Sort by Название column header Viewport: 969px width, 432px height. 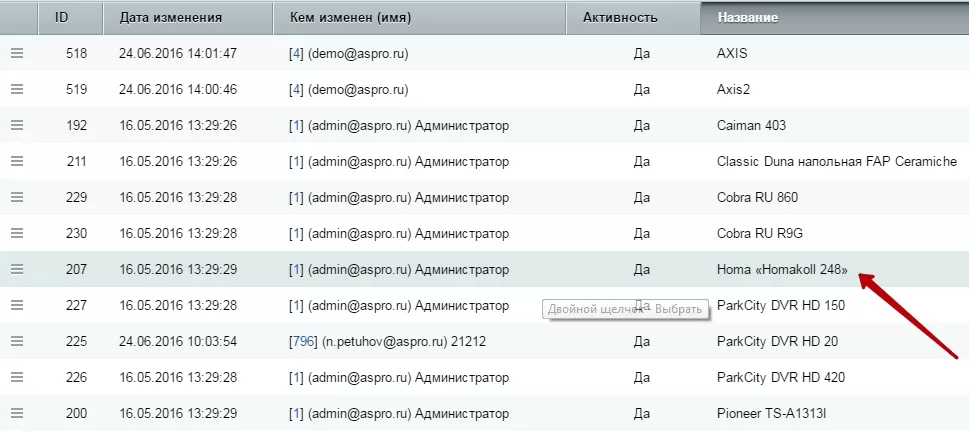(835, 17)
